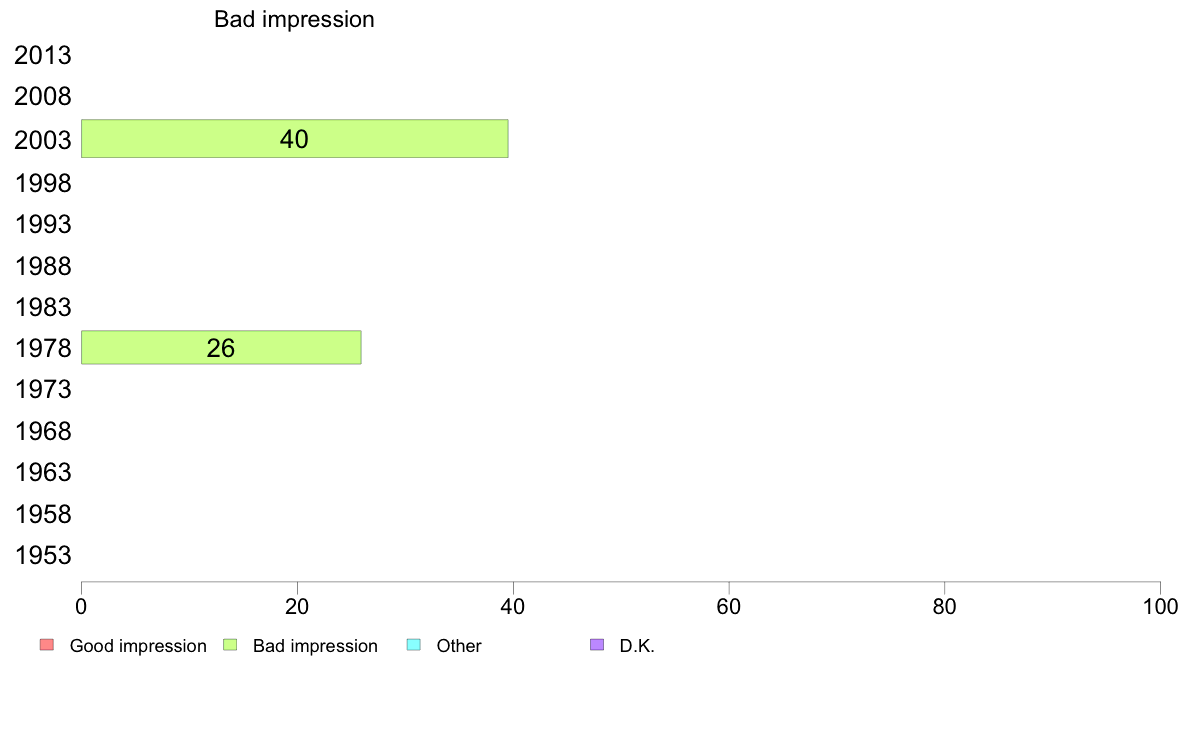Image resolution: width=1188 pixels, height=736 pixels.
Task: Click the 1998 year label
Action: [43, 183]
